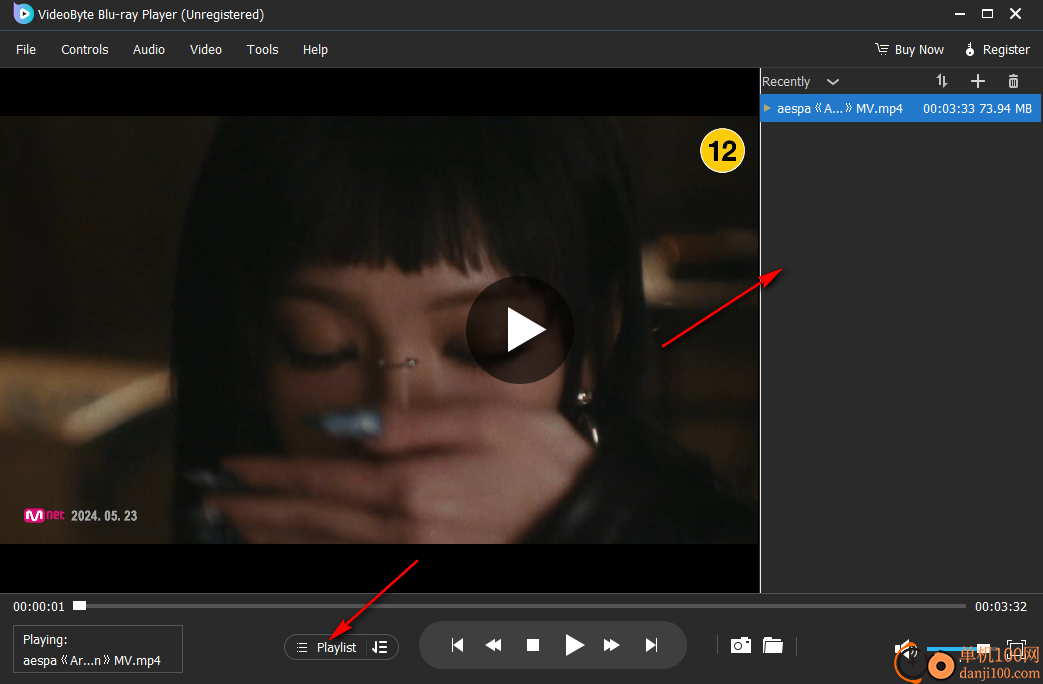Mute audio using the speaker icon

pyautogui.click(x=906, y=649)
